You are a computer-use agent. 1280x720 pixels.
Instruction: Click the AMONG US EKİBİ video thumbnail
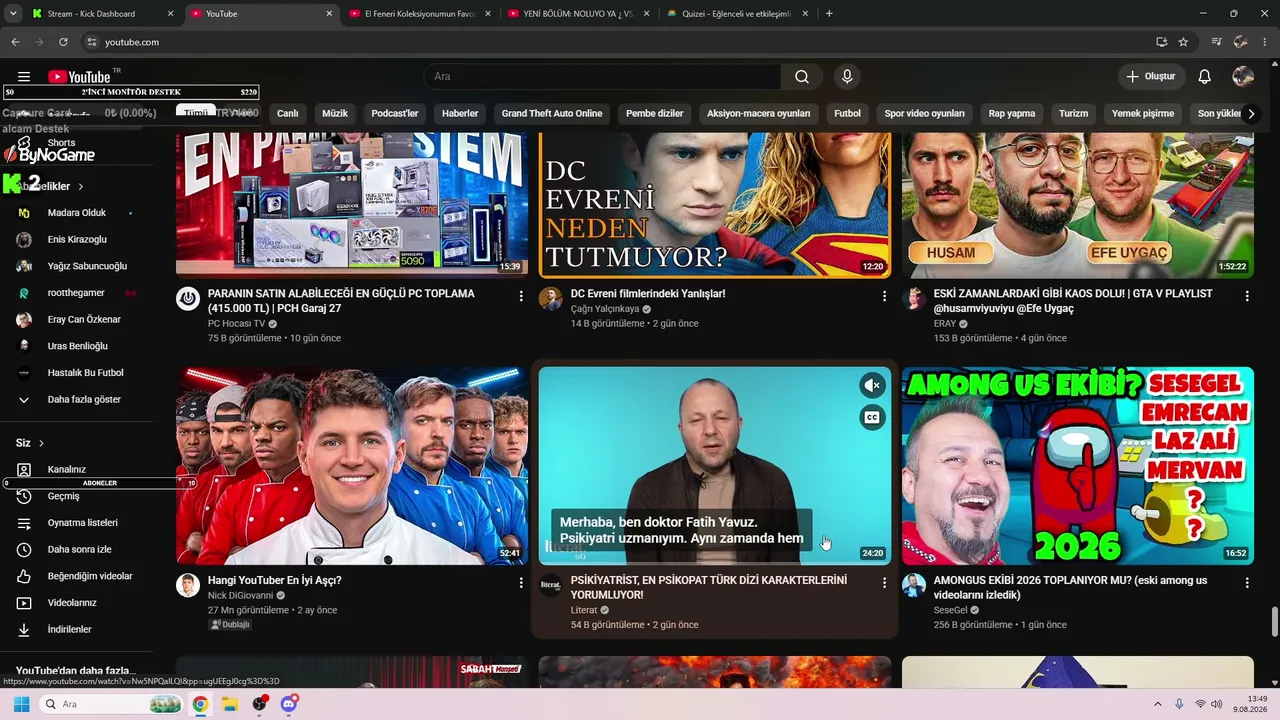pyautogui.click(x=1078, y=466)
